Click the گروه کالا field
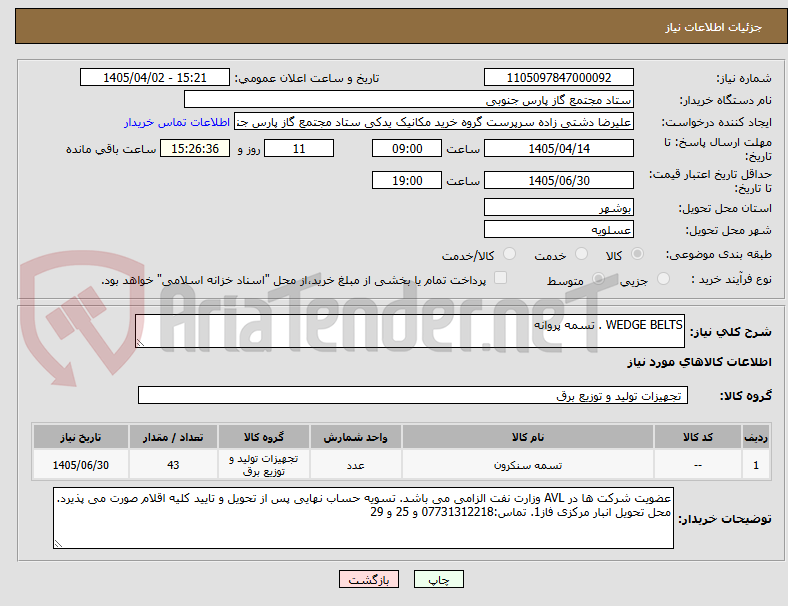The width and height of the screenshot is (788, 606). (413, 395)
